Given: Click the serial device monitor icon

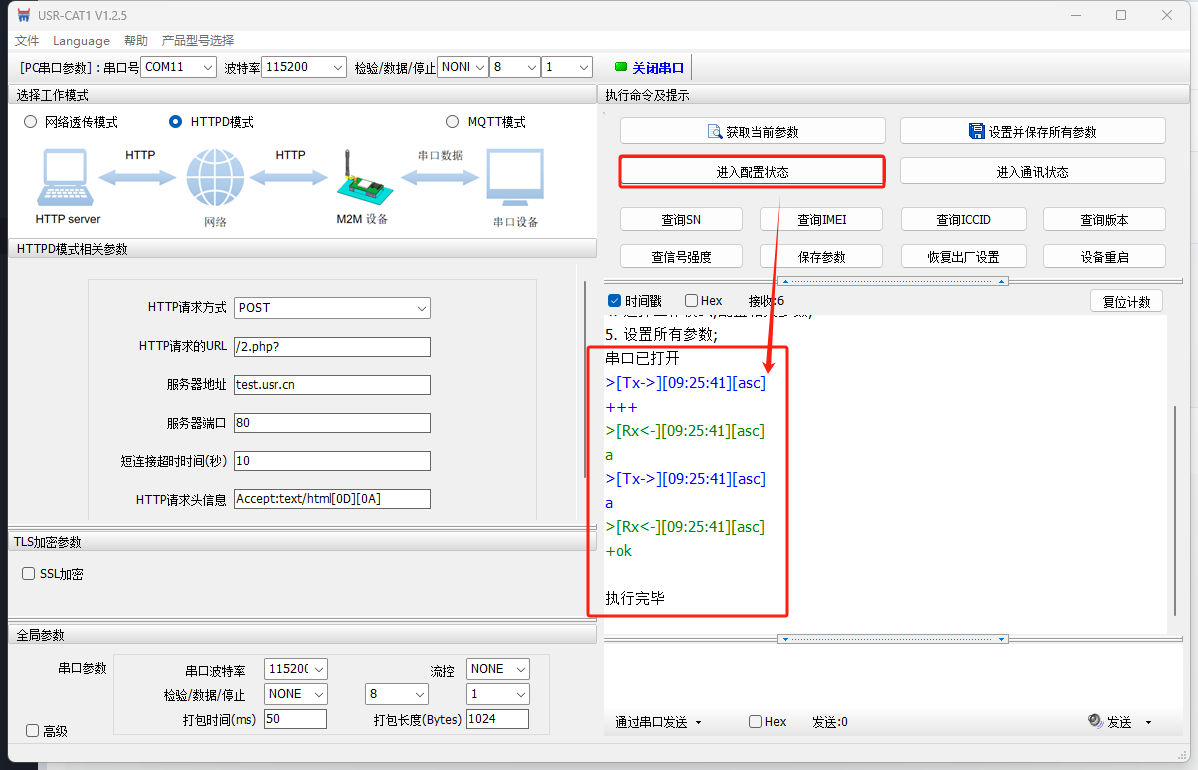Looking at the screenshot, I should (x=514, y=178).
